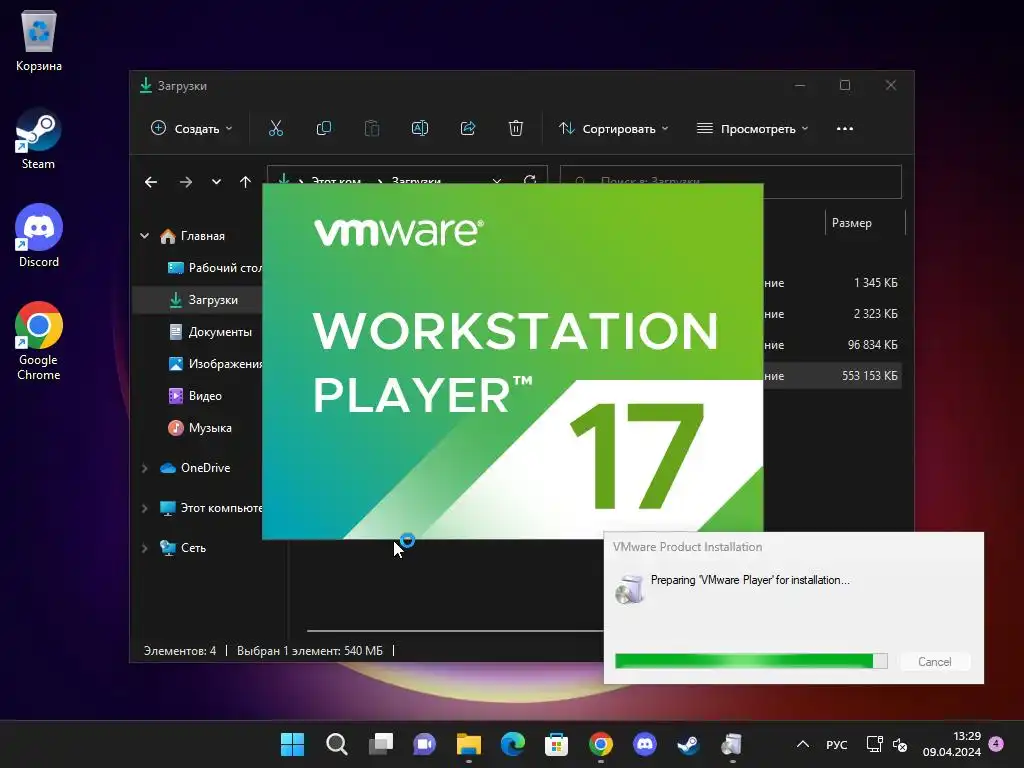Open the Сортировать dropdown
1024x768 pixels.
[614, 129]
